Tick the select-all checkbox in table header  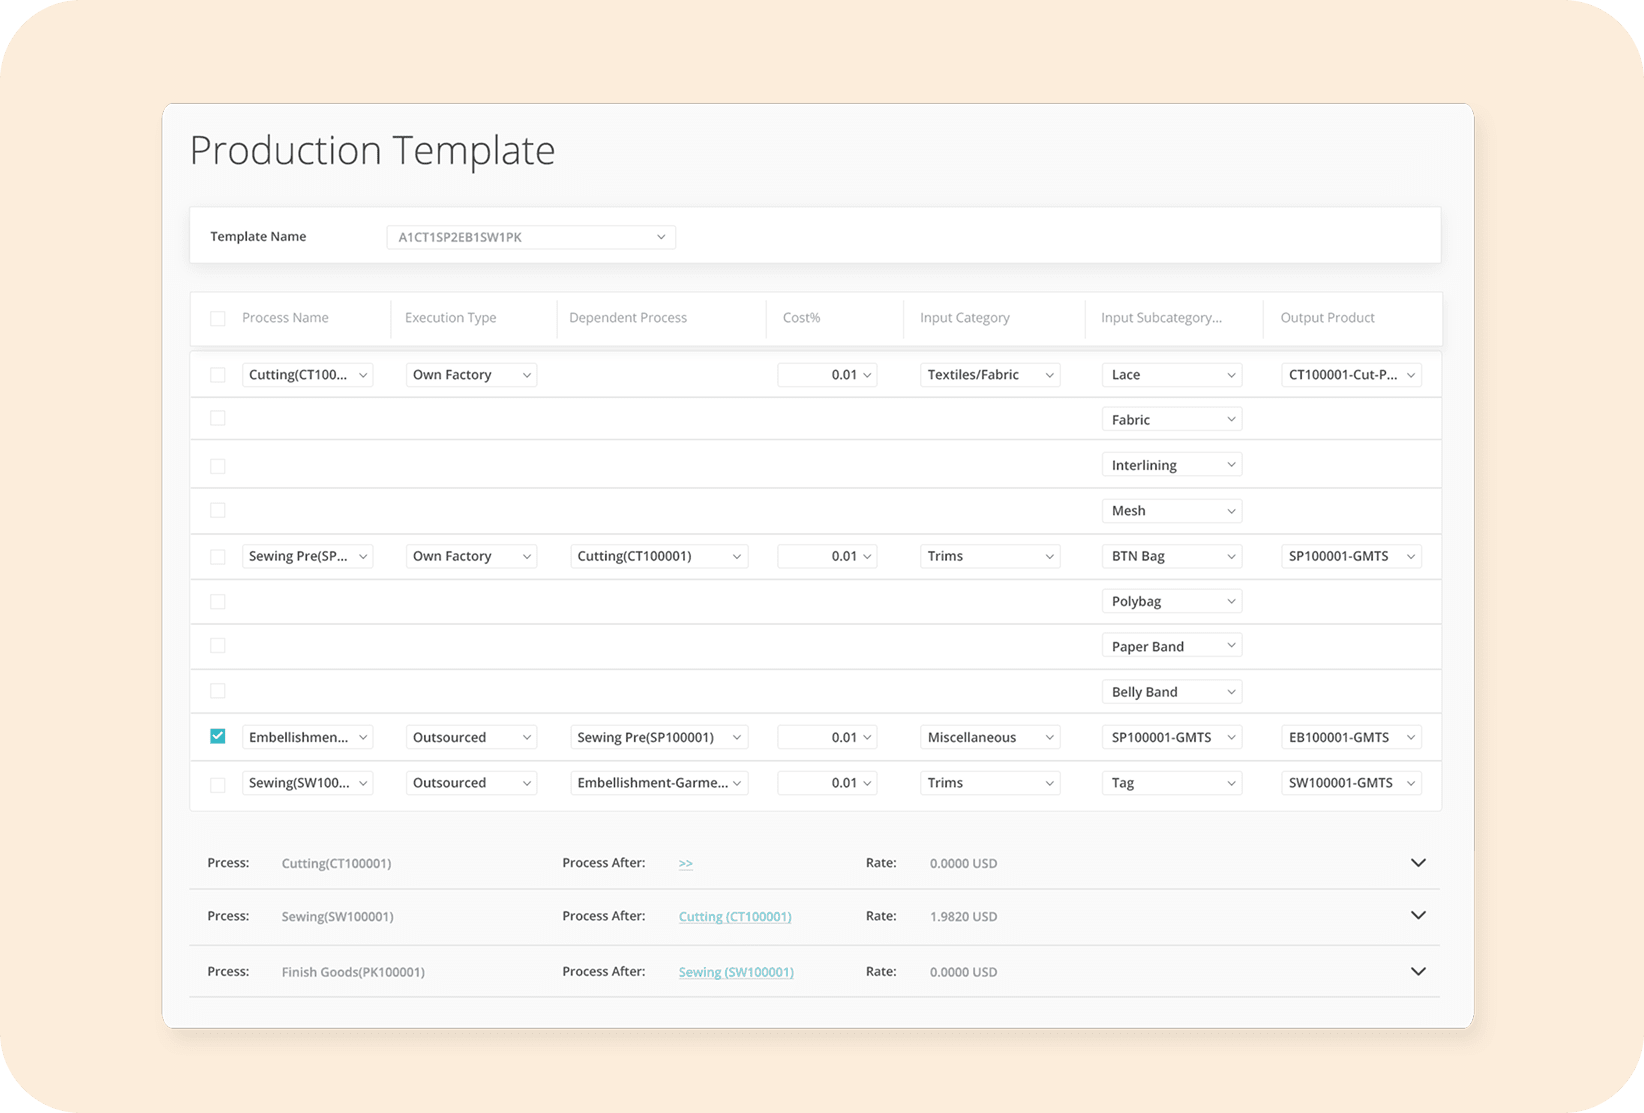(217, 318)
